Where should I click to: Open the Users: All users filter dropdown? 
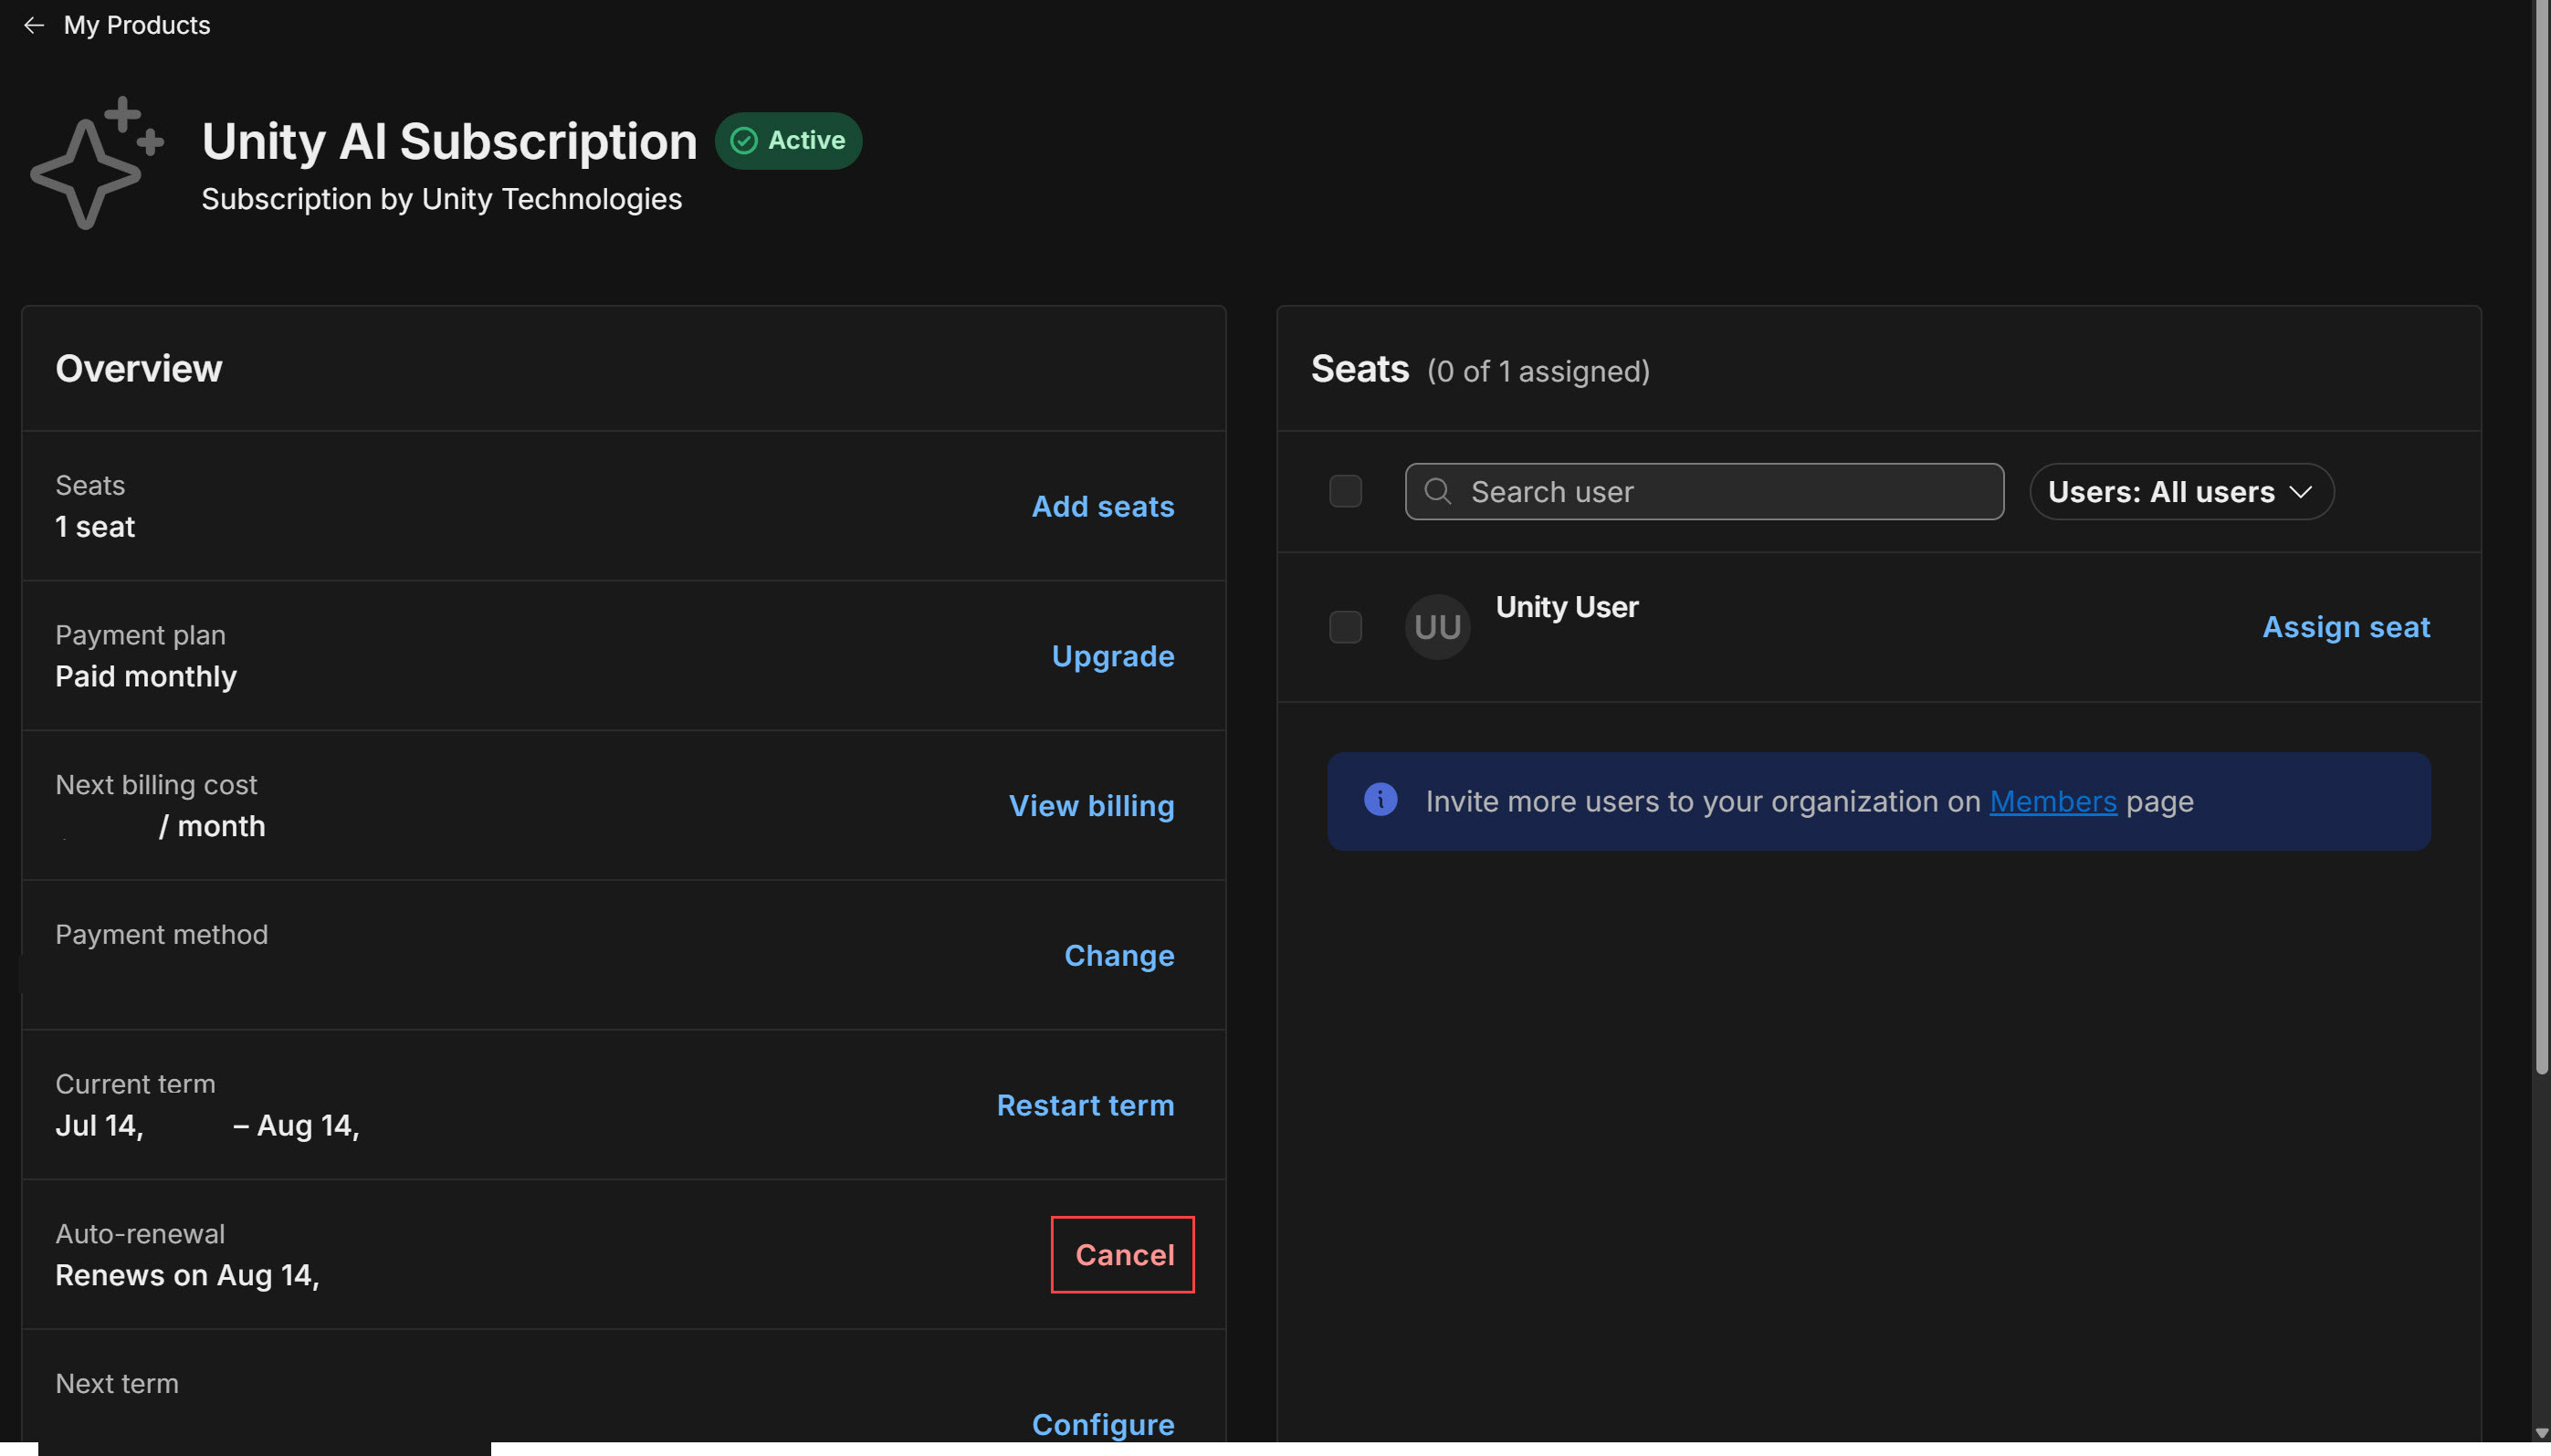pyautogui.click(x=2182, y=492)
